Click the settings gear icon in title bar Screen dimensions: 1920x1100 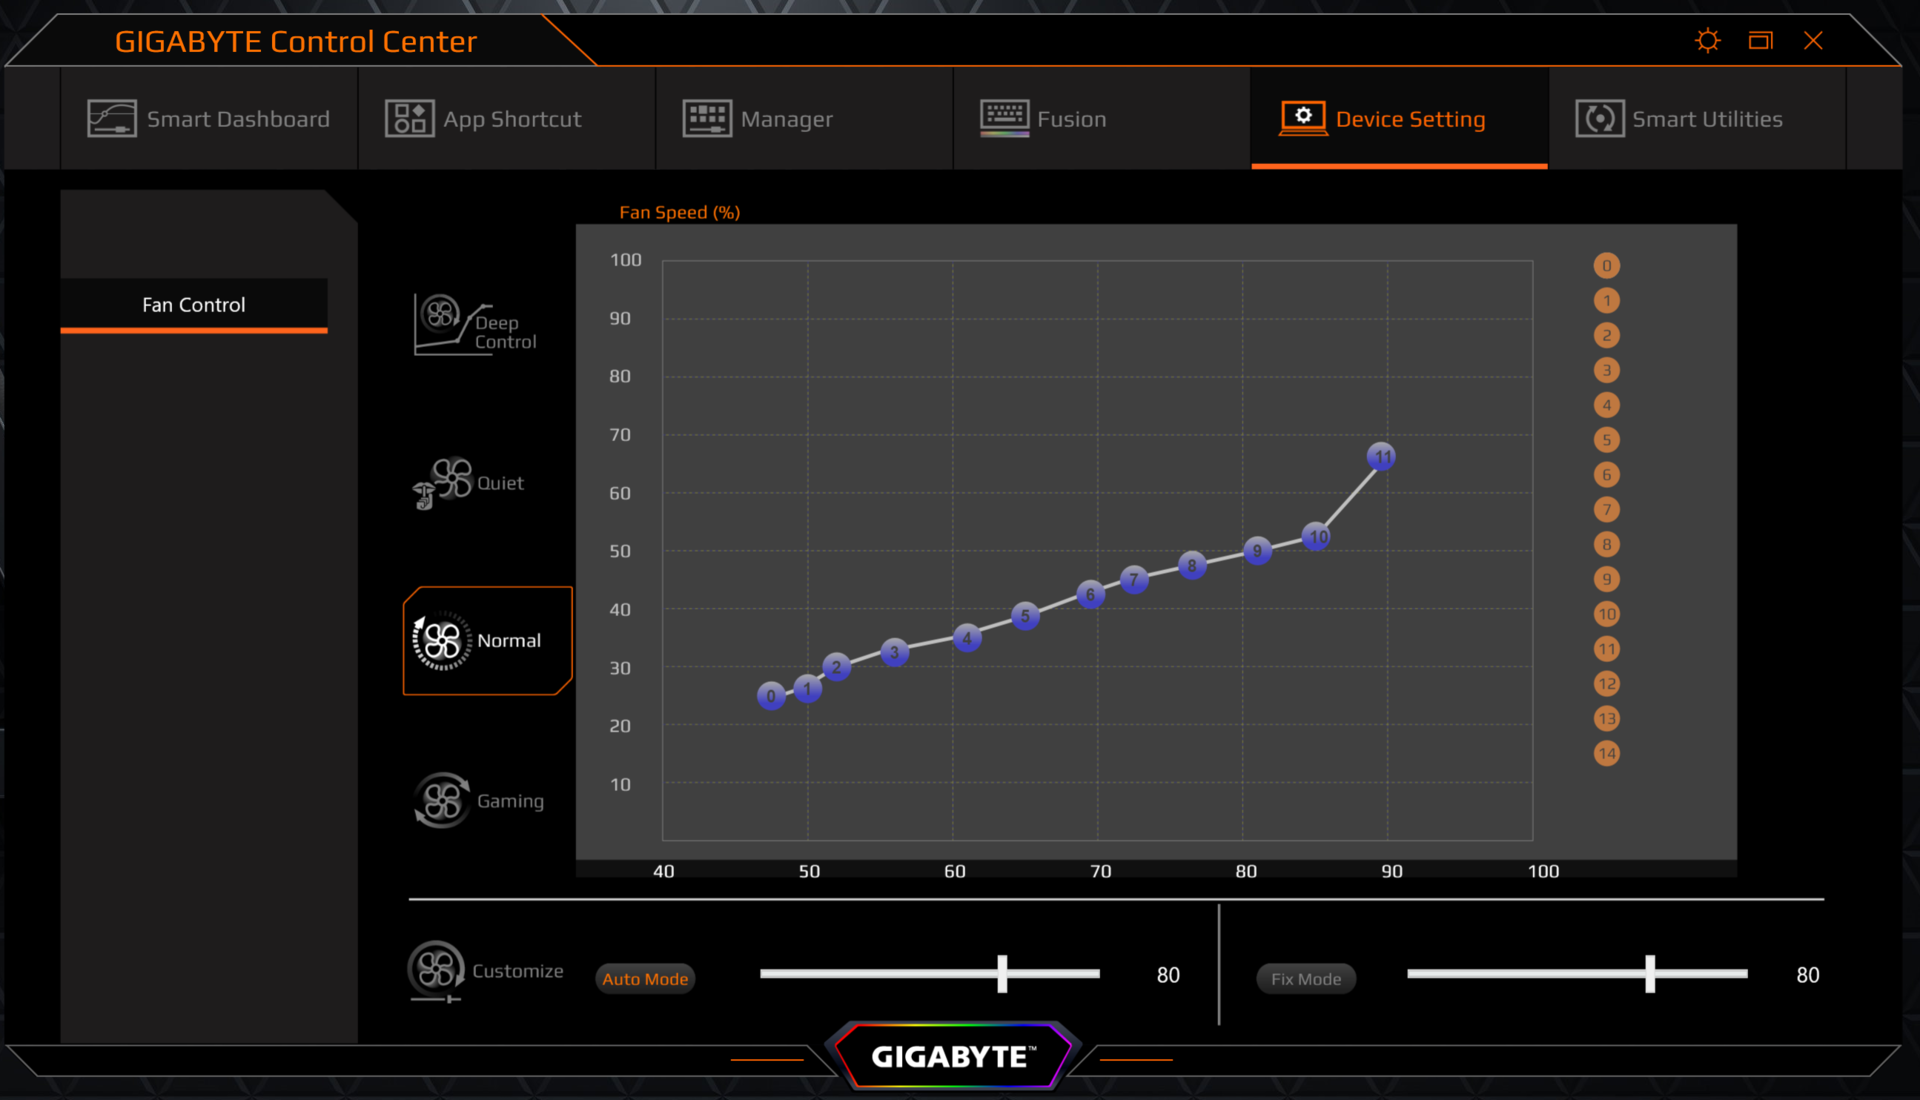click(1708, 41)
